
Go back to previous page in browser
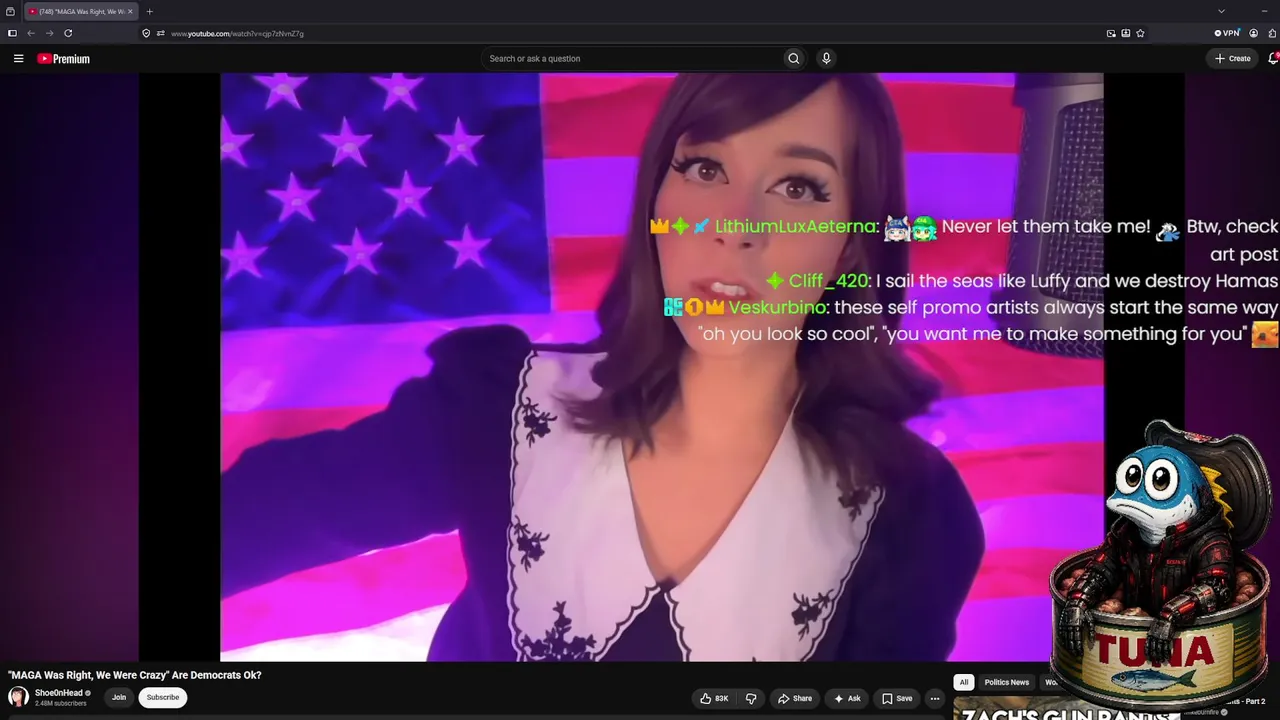pos(31,33)
